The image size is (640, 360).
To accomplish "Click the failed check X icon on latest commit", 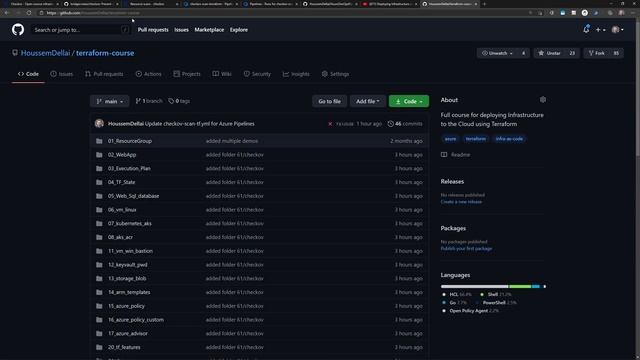I will coord(330,124).
